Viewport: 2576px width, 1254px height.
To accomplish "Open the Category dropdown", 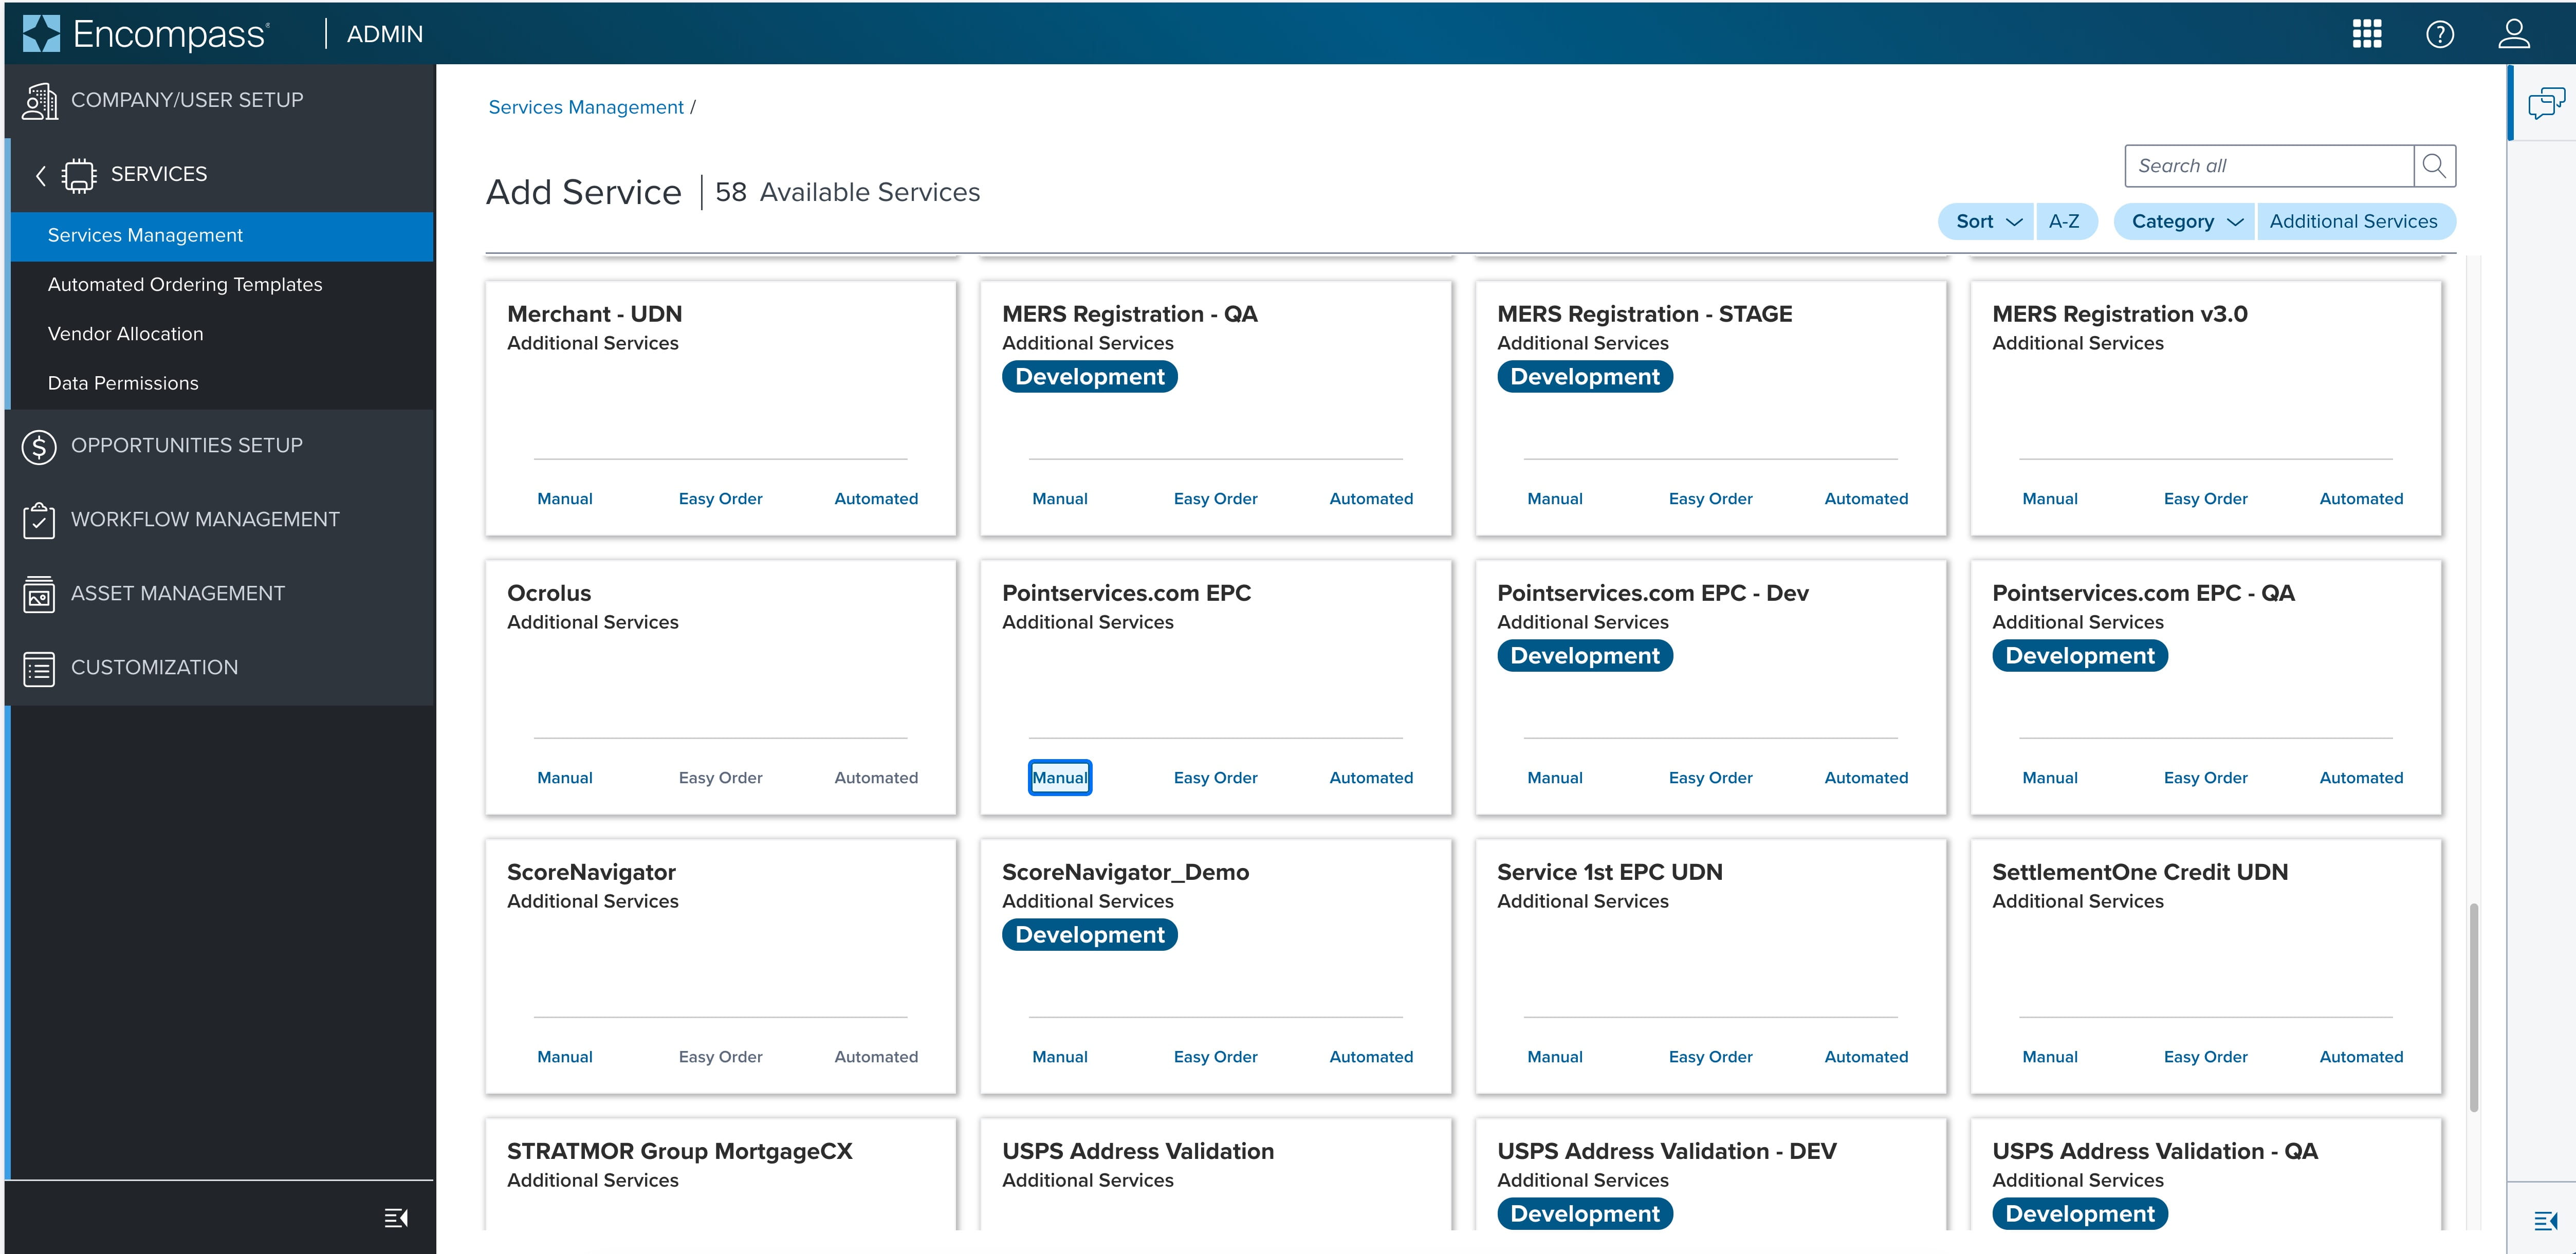I will 2183,221.
